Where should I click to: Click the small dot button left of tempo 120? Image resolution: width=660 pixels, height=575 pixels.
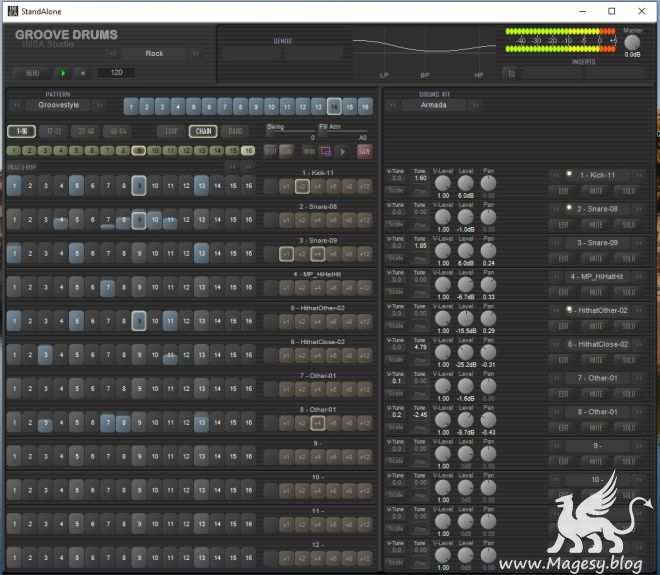[x=83, y=73]
